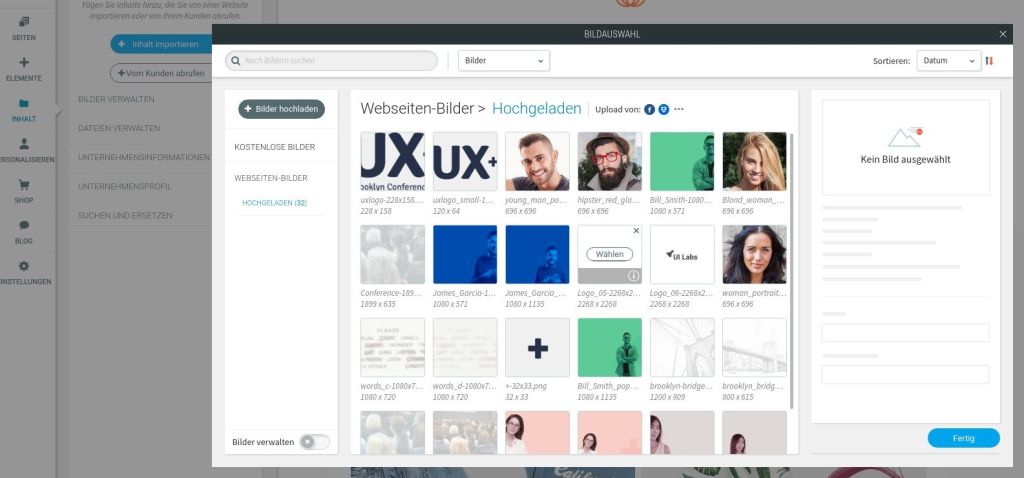Click the Bilder hochladen button
The width and height of the screenshot is (1024, 478).
click(x=281, y=109)
